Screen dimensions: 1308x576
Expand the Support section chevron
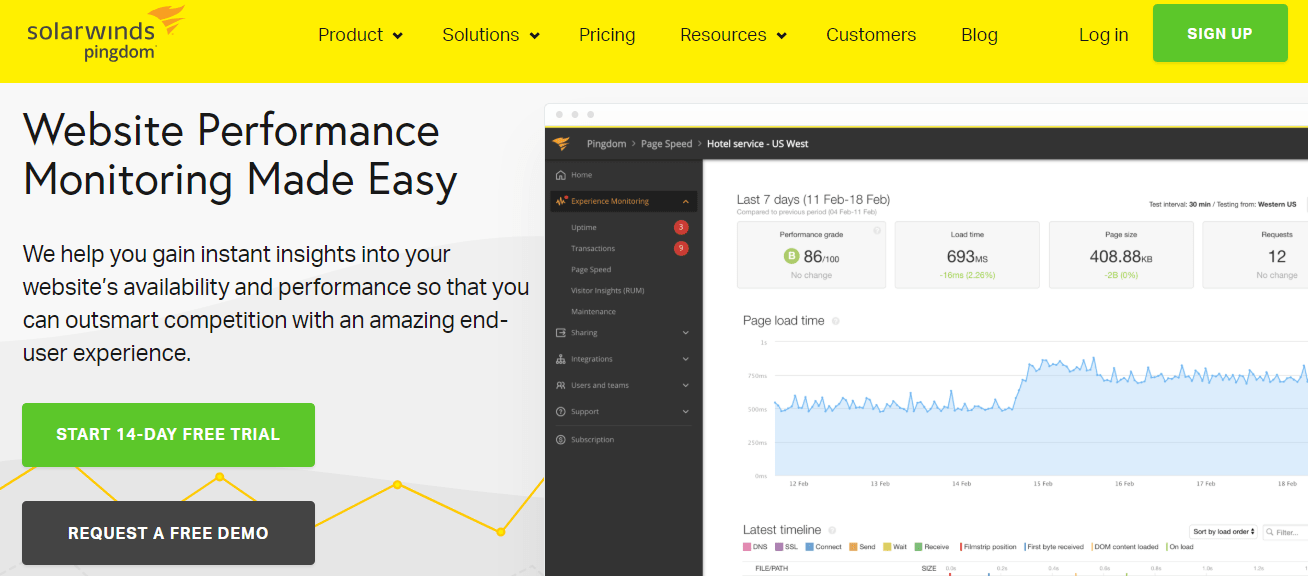(686, 411)
